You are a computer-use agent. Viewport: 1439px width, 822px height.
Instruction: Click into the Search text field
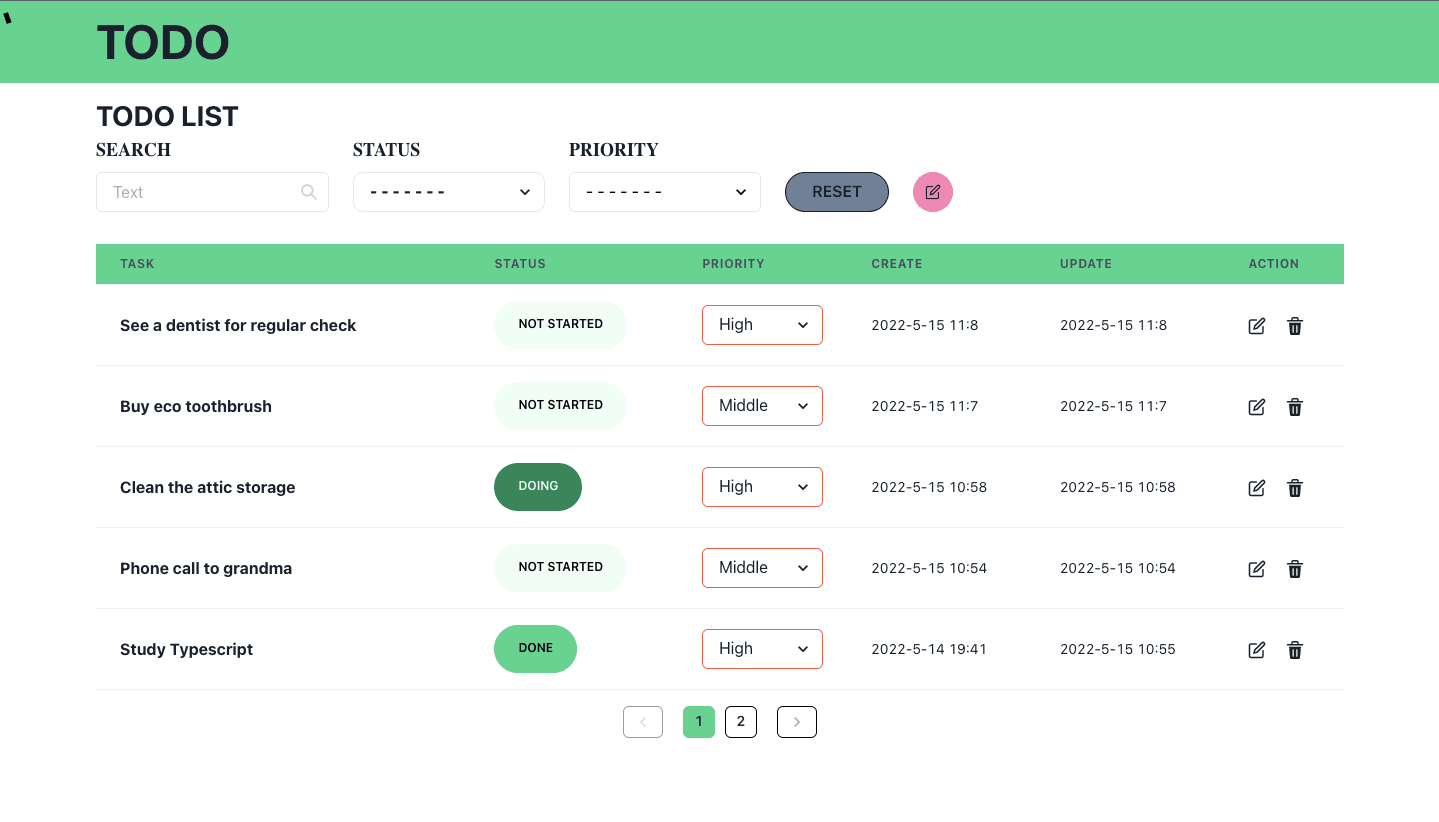(x=200, y=192)
